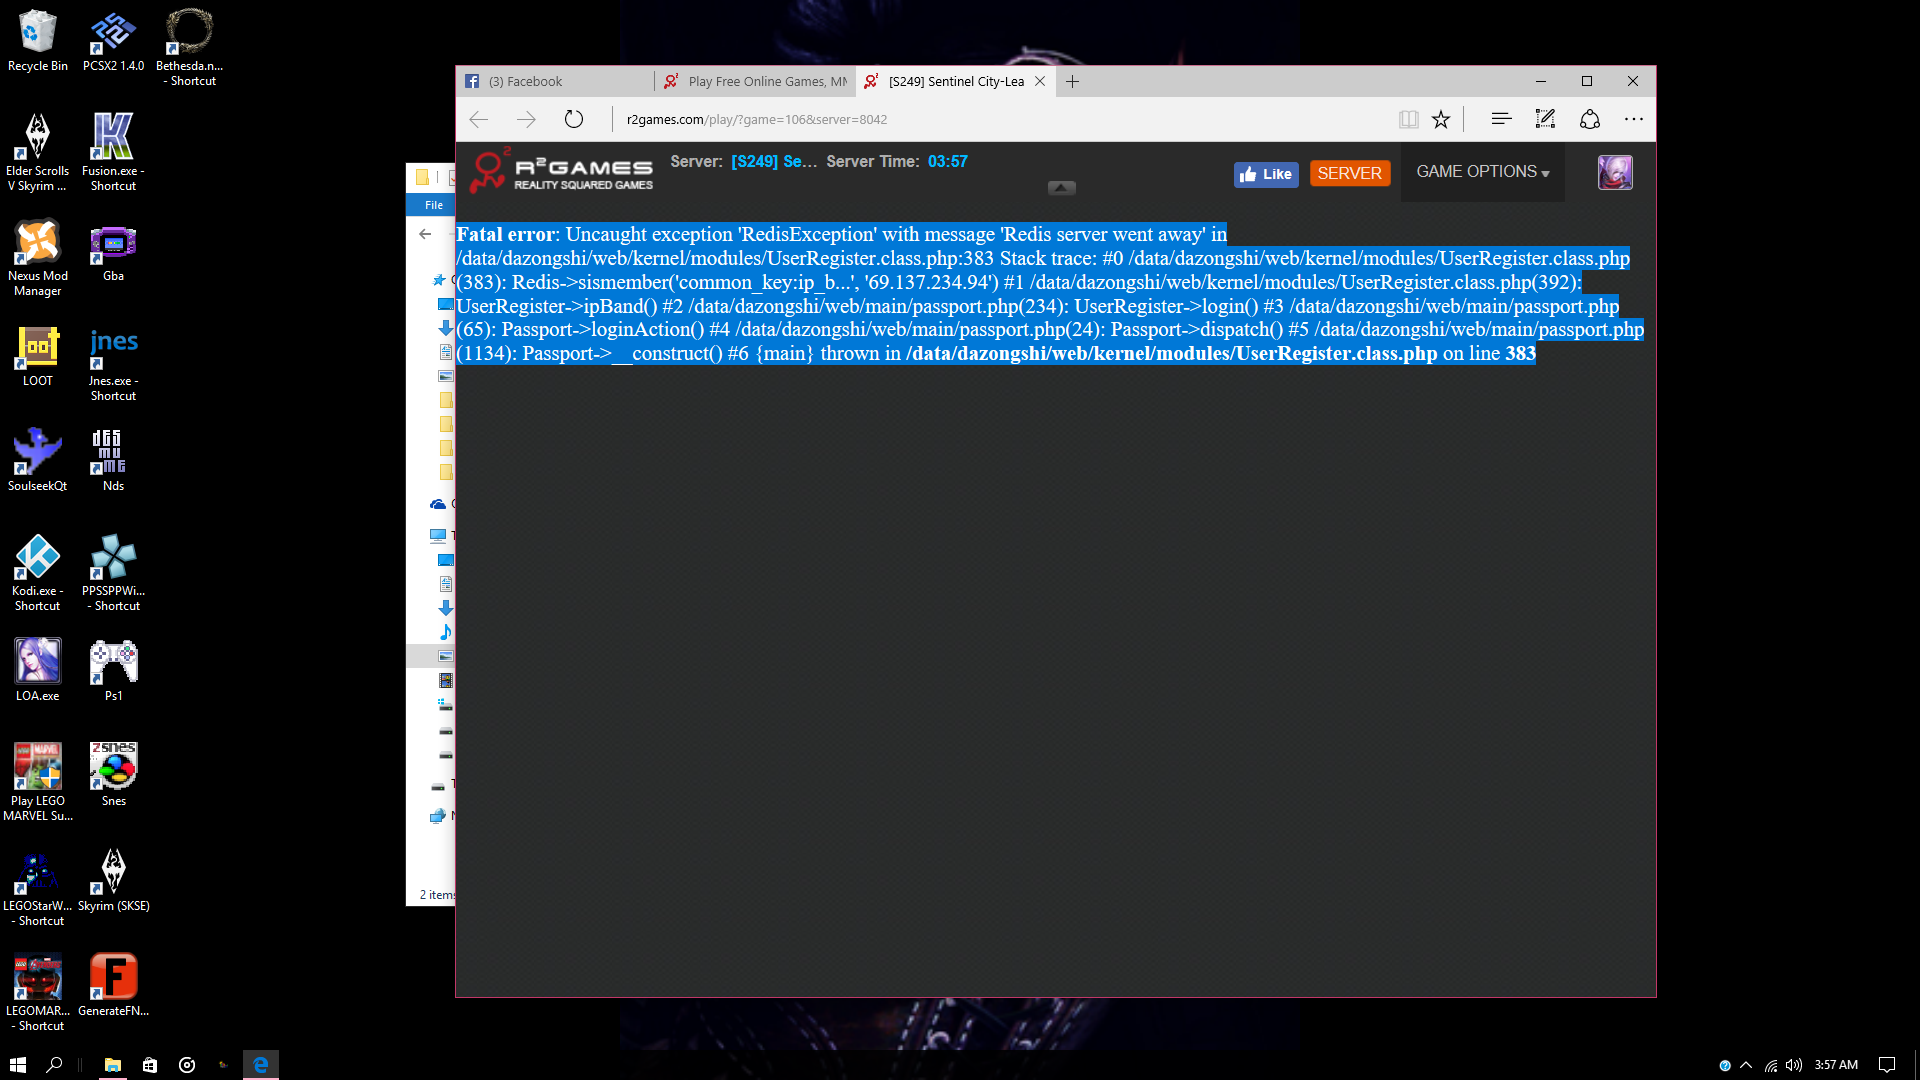Click the Edge refresh page icon
1920x1080 pixels.
573,119
